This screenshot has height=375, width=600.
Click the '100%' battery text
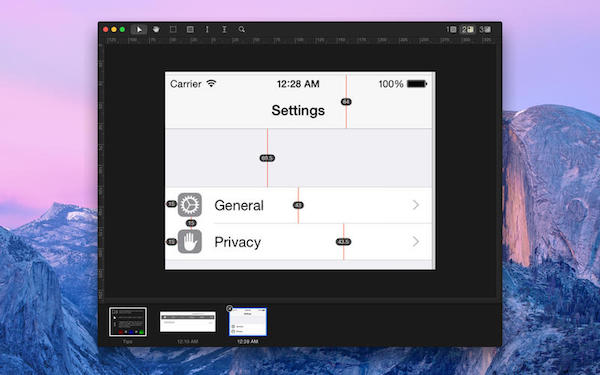pyautogui.click(x=391, y=84)
